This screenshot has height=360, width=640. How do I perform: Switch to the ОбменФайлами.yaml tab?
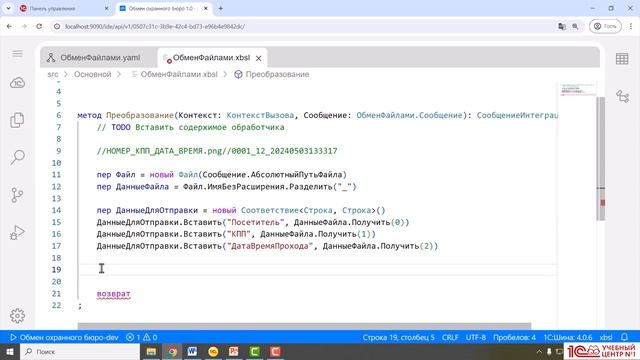click(x=99, y=58)
